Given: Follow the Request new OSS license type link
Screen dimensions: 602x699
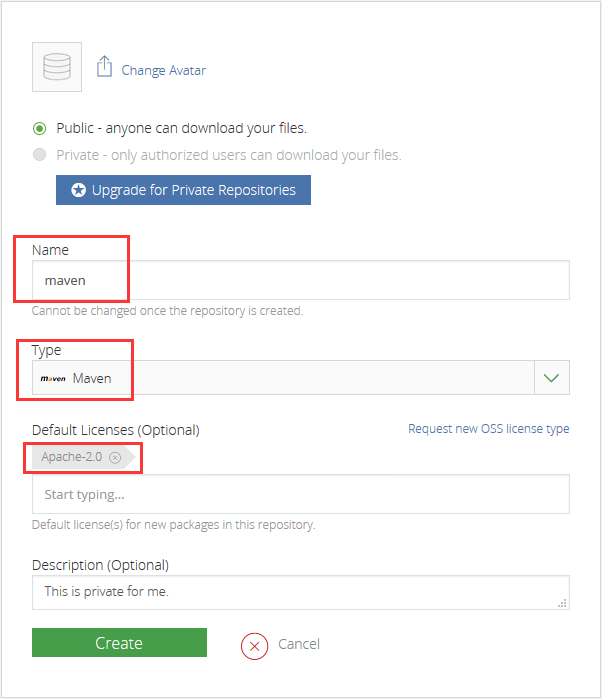Looking at the screenshot, I should pos(488,429).
